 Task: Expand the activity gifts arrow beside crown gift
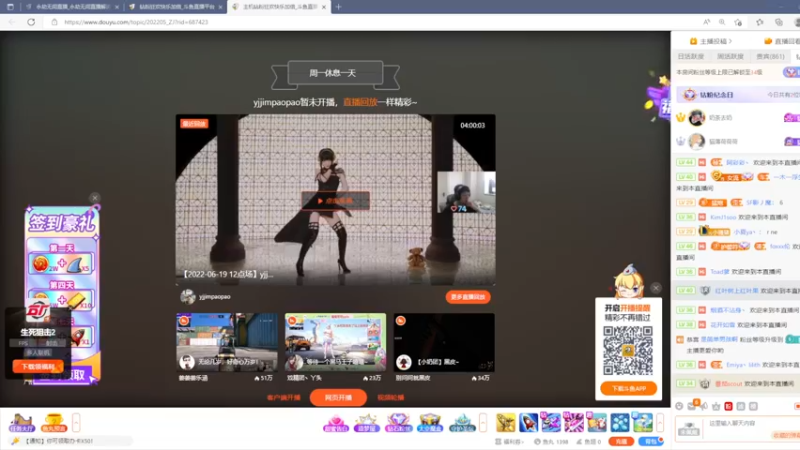[483, 422]
